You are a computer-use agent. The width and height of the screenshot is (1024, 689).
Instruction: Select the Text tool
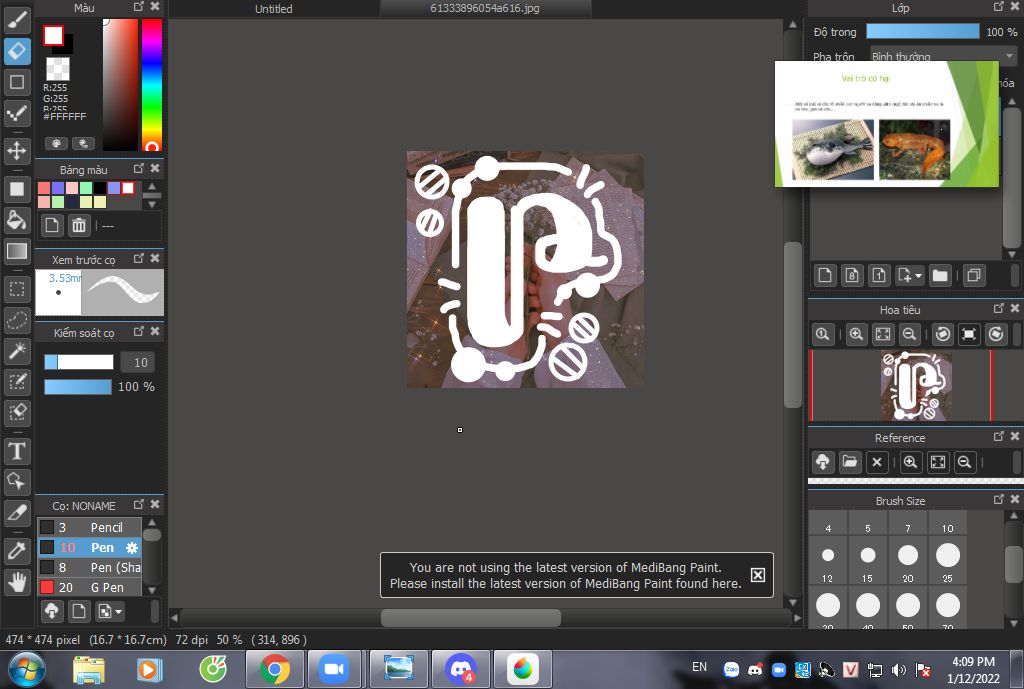point(17,451)
